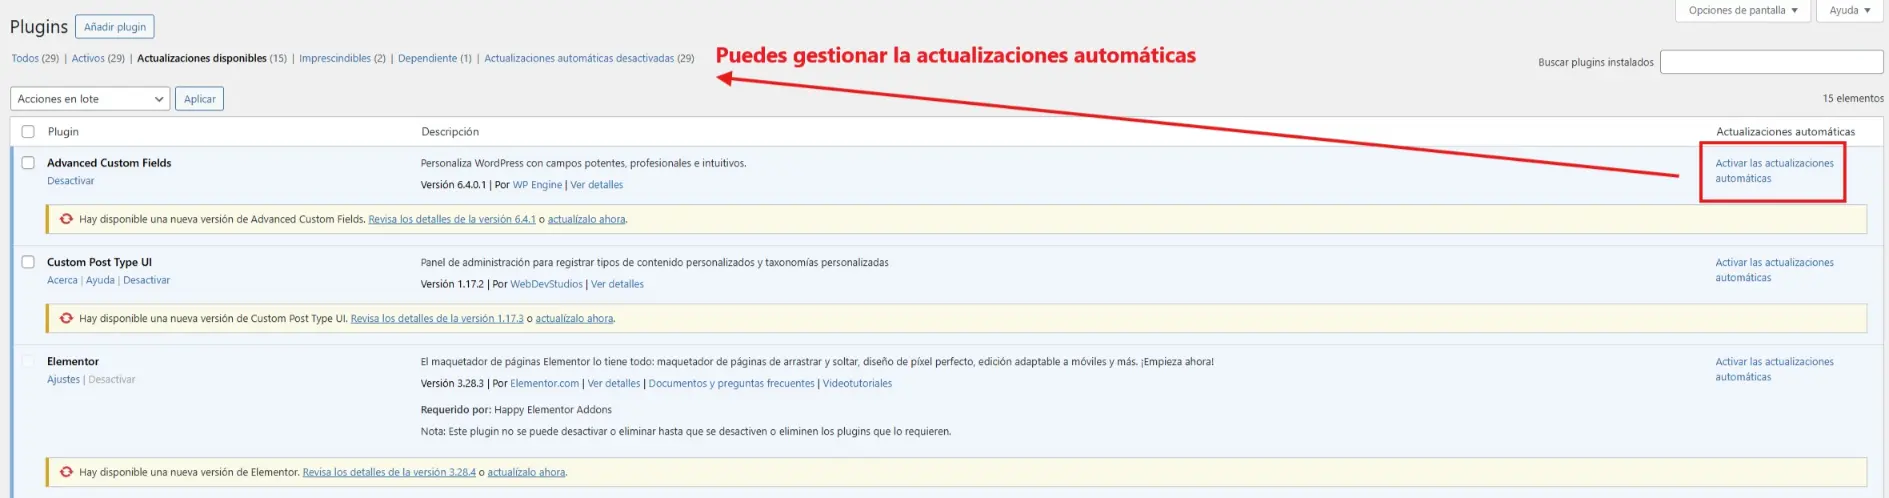
Task: Deactivate Advanced Custom Fields plugin
Action: pos(70,181)
